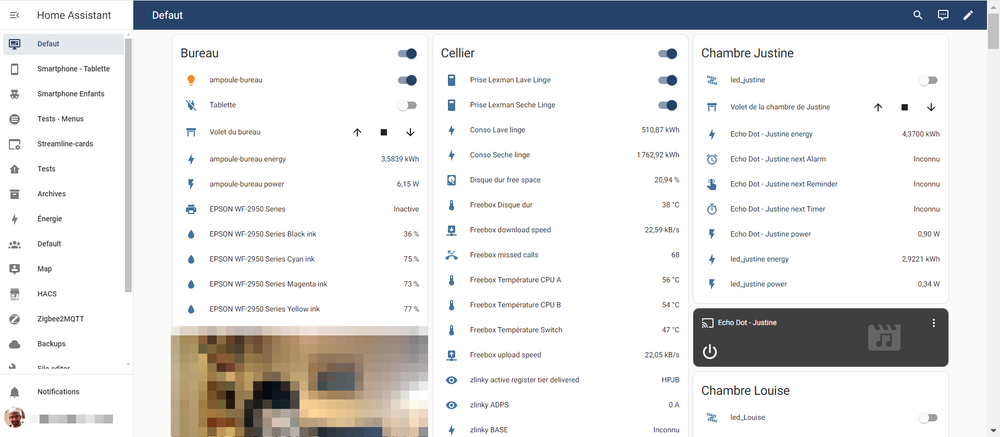This screenshot has width=1000, height=437.
Task: Collapse the sidebar with hamburger menu icon
Action: click(x=15, y=15)
